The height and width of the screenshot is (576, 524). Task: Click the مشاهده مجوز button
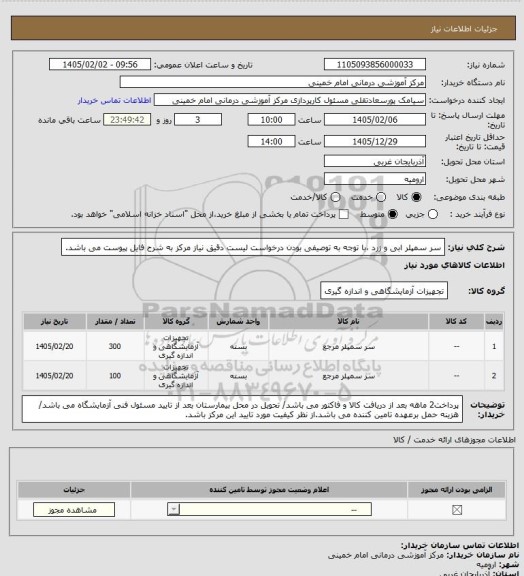tap(74, 510)
